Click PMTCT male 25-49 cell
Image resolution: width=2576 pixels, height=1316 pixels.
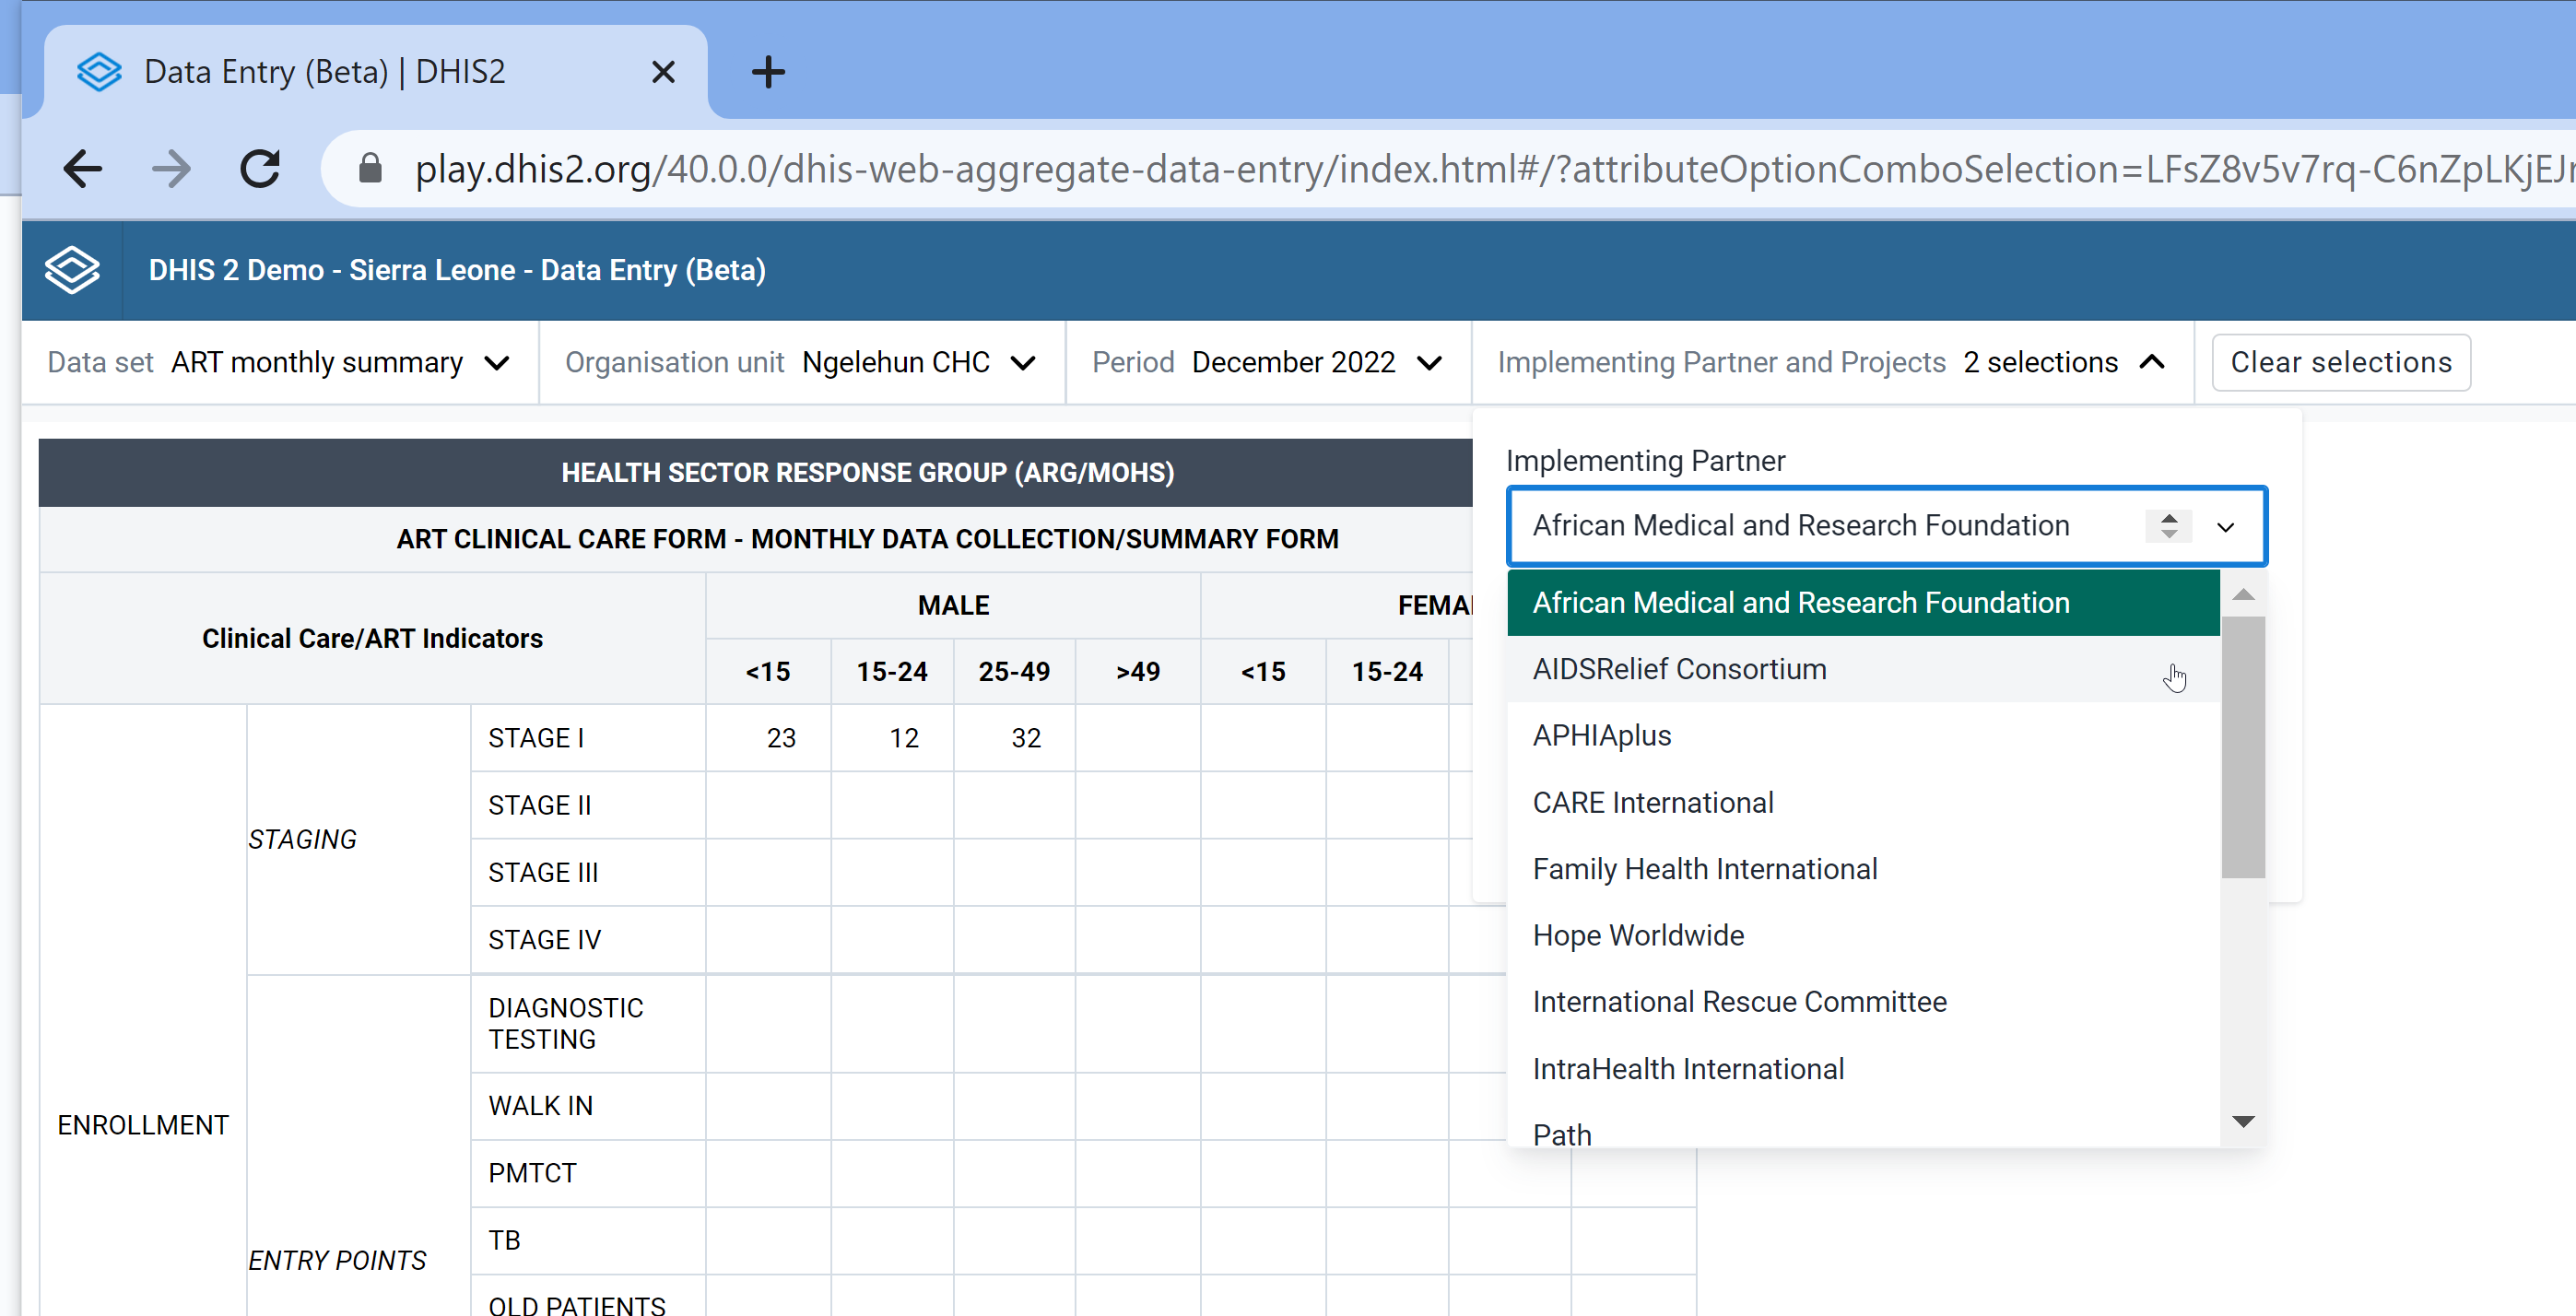click(1015, 1174)
